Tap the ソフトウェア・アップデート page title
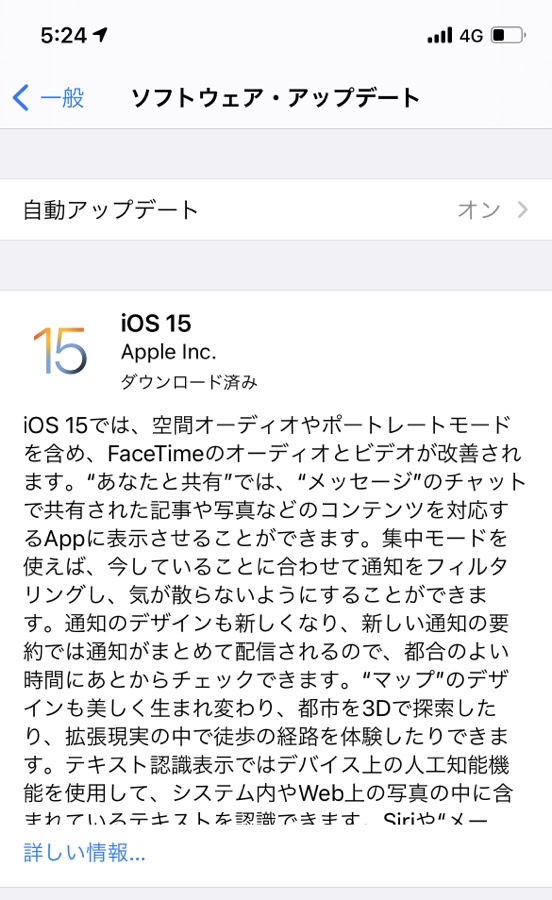Image resolution: width=552 pixels, height=900 pixels. 276,97
